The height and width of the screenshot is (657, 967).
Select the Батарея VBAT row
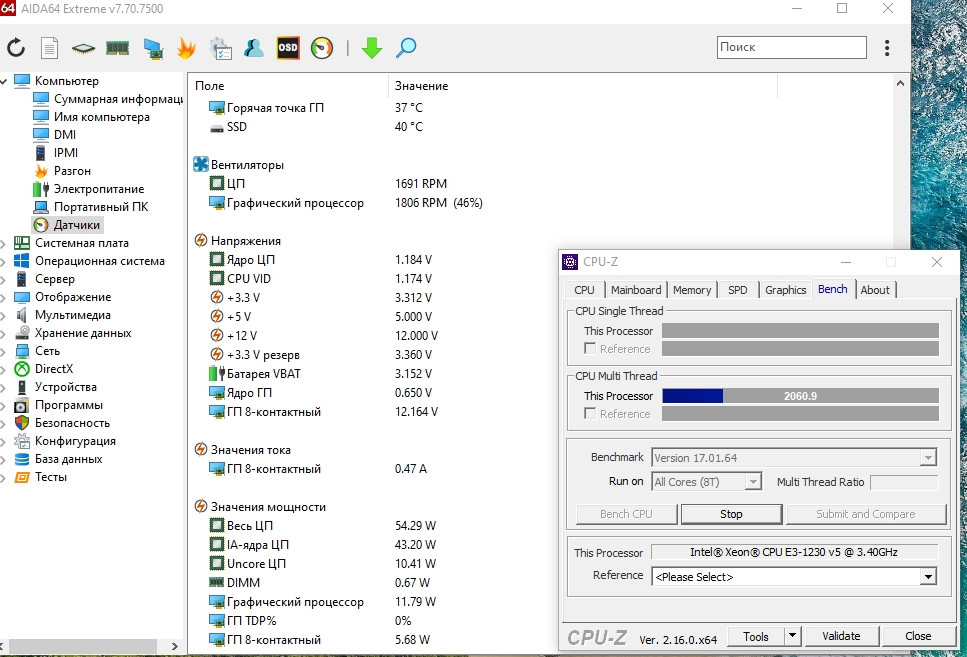coord(321,374)
